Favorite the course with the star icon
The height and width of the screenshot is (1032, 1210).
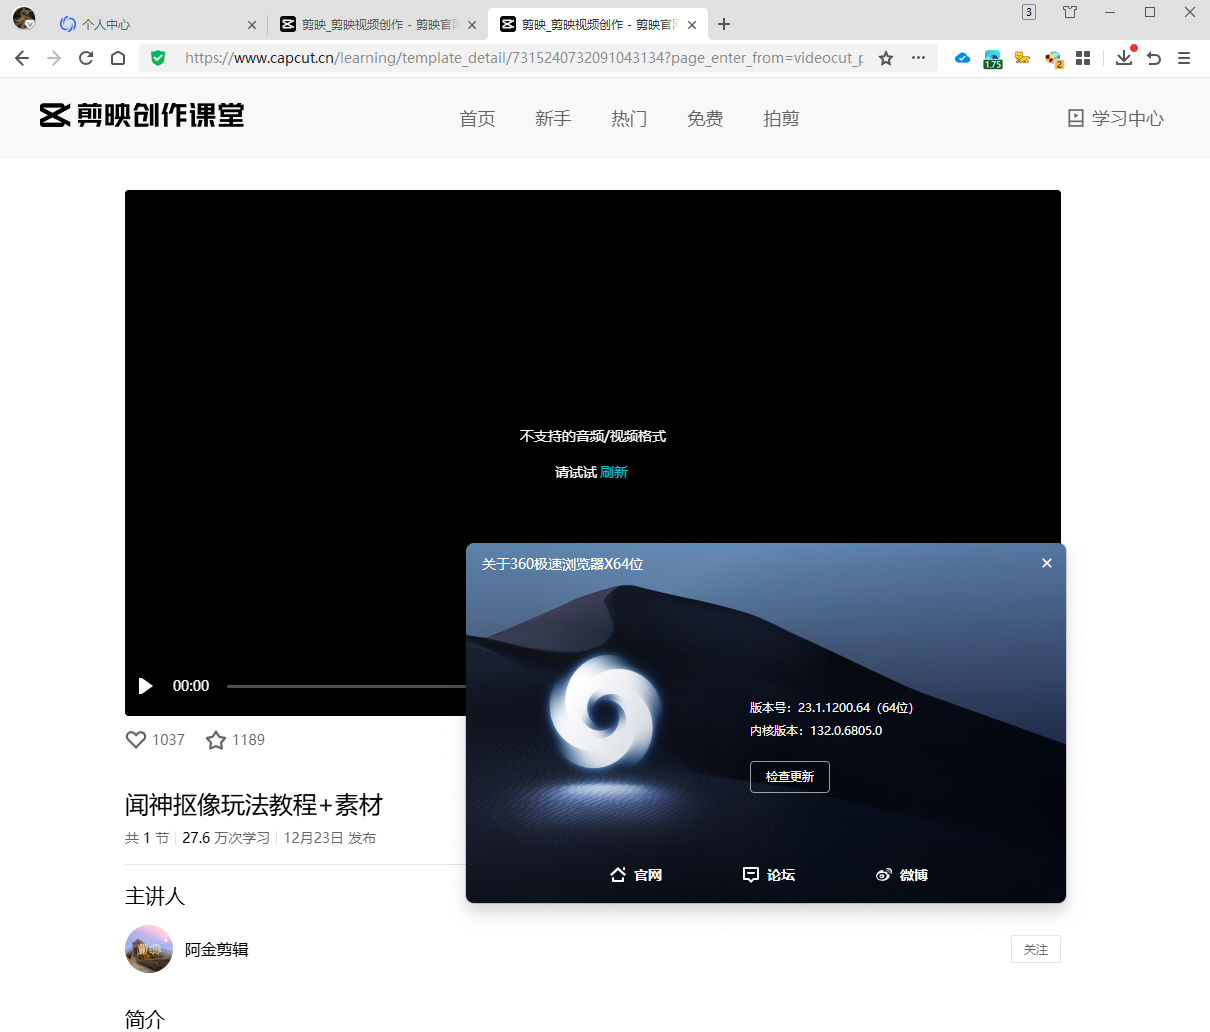click(x=216, y=740)
